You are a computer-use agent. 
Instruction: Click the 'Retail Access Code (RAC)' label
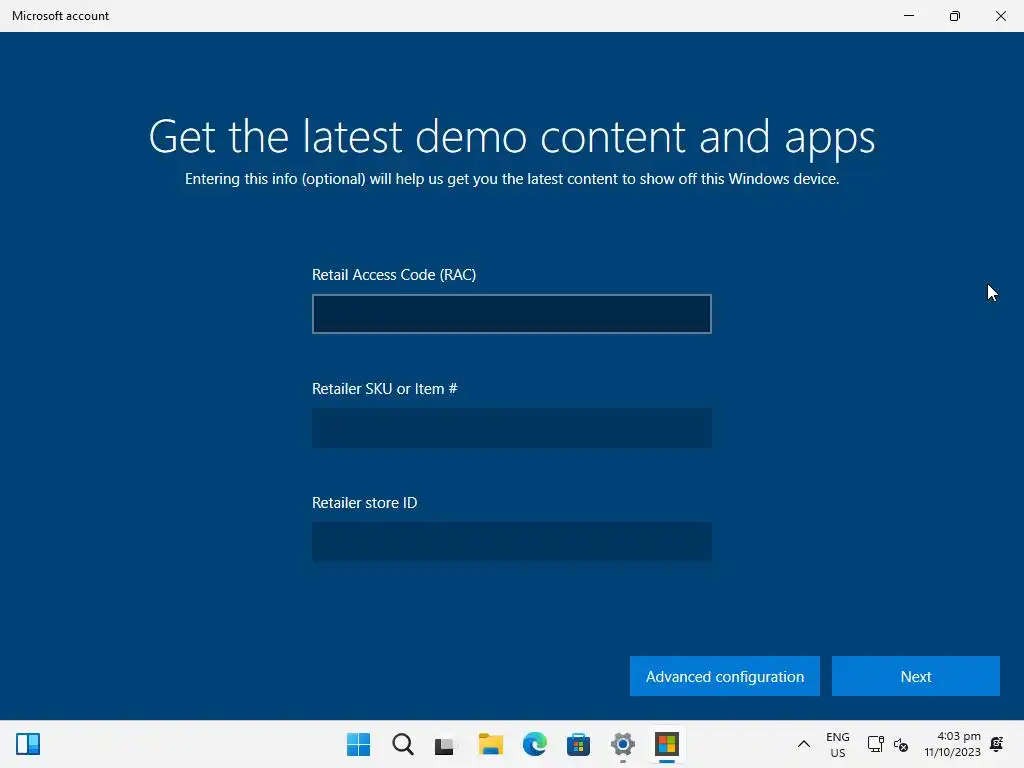(x=394, y=275)
